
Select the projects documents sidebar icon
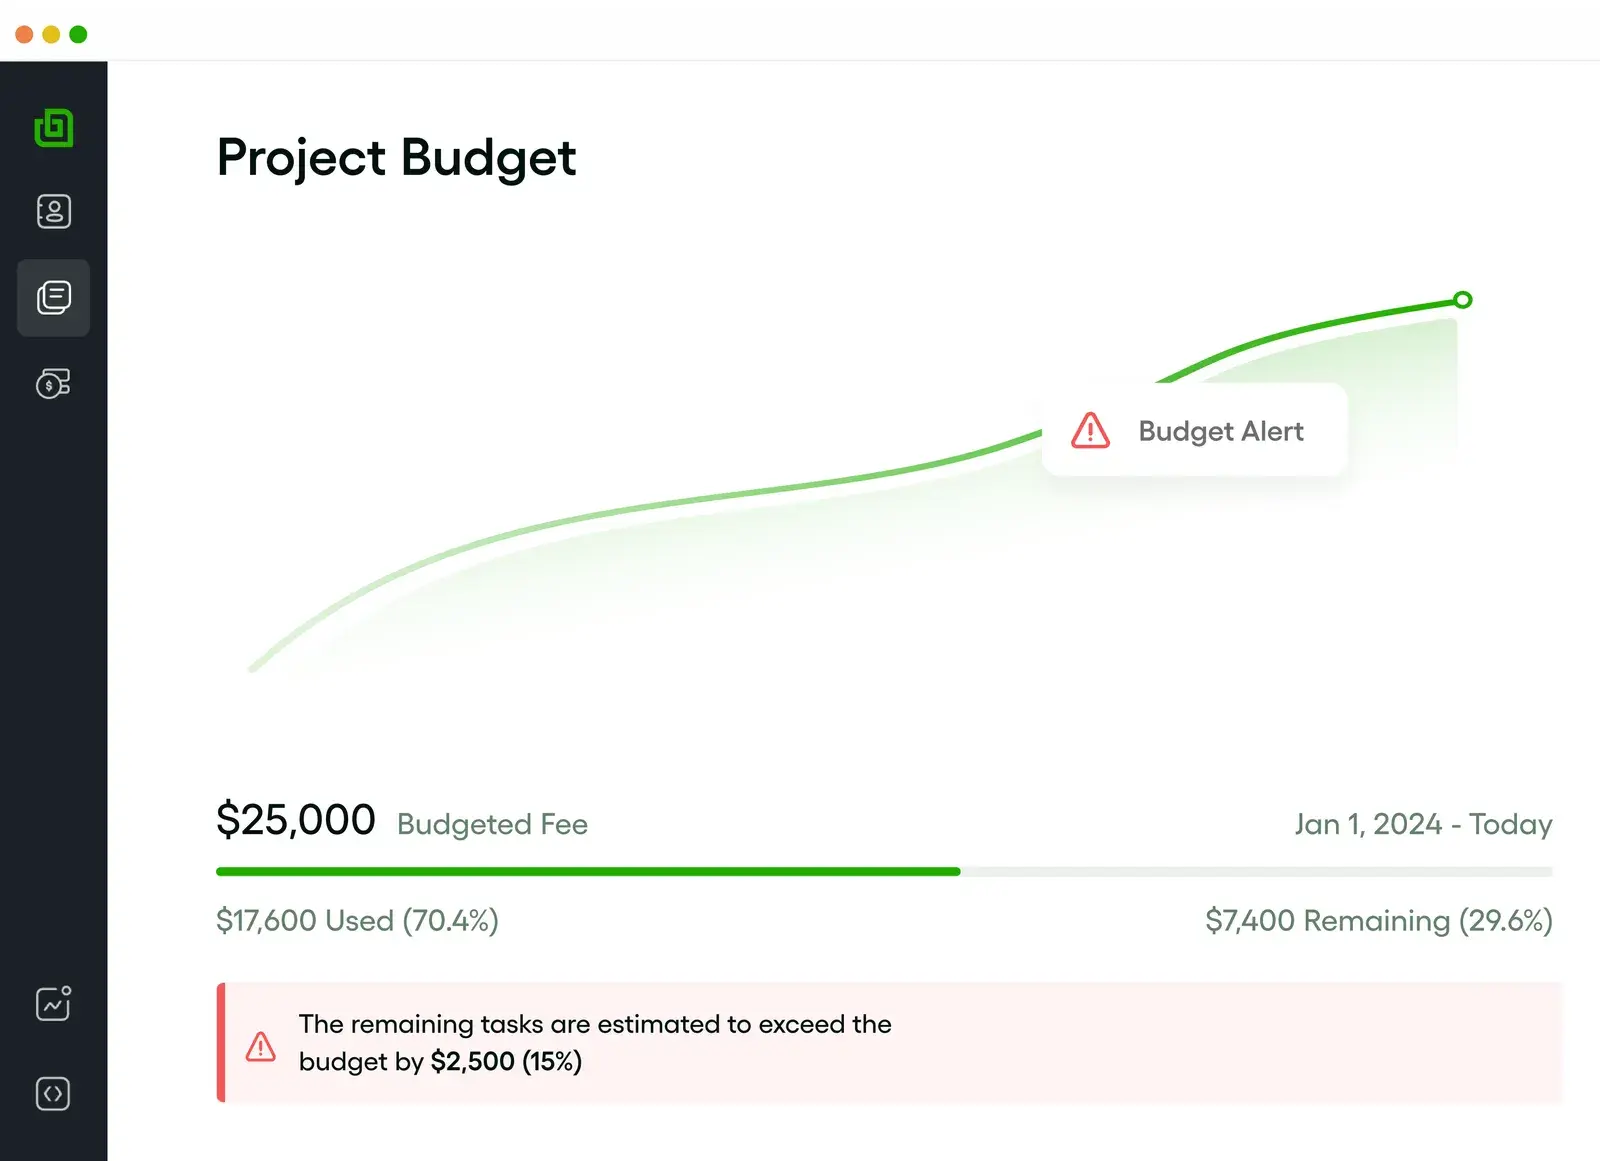coord(54,297)
